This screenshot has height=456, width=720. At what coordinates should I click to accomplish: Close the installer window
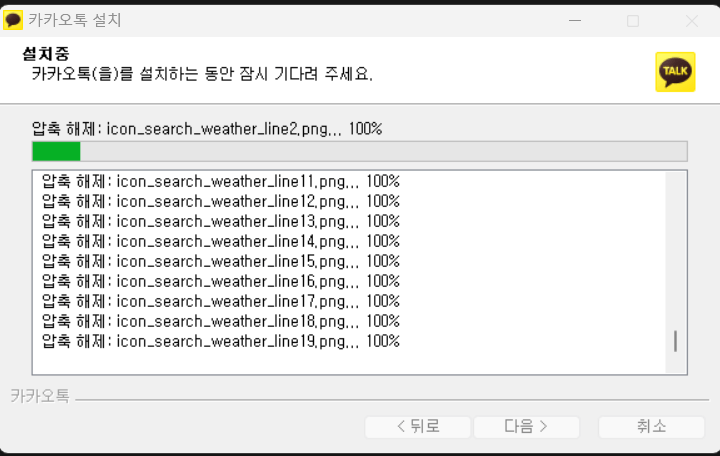(692, 20)
